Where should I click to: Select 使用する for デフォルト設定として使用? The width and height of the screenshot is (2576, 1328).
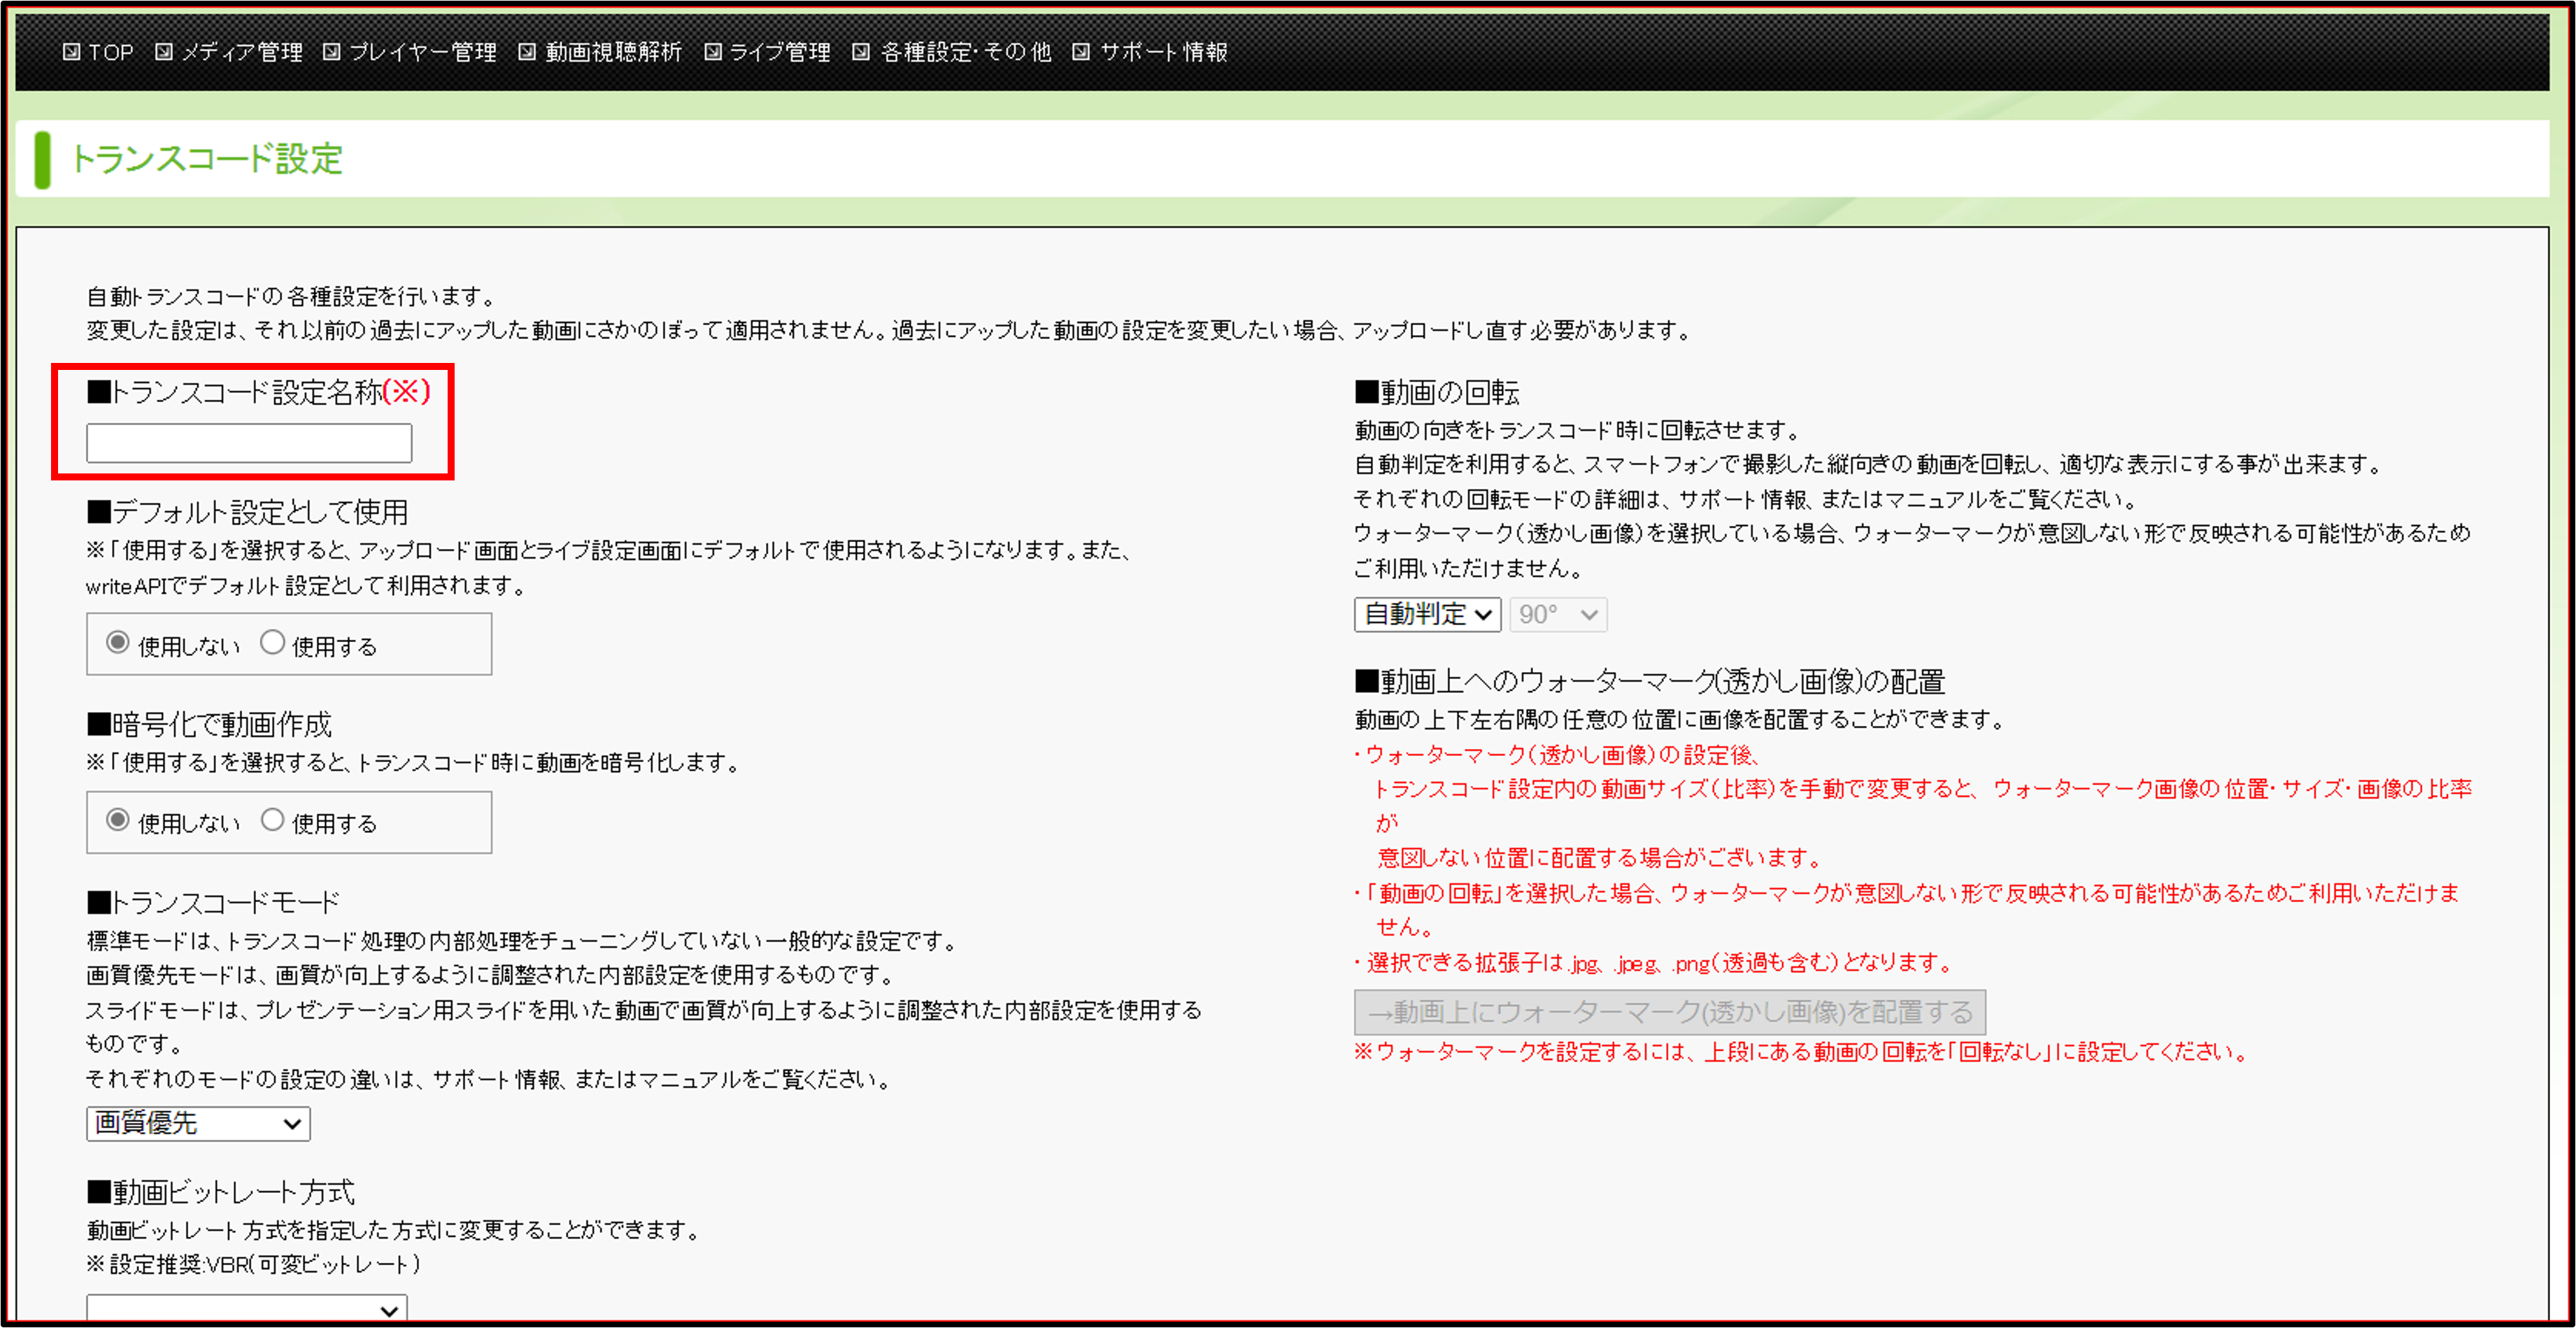pos(272,642)
